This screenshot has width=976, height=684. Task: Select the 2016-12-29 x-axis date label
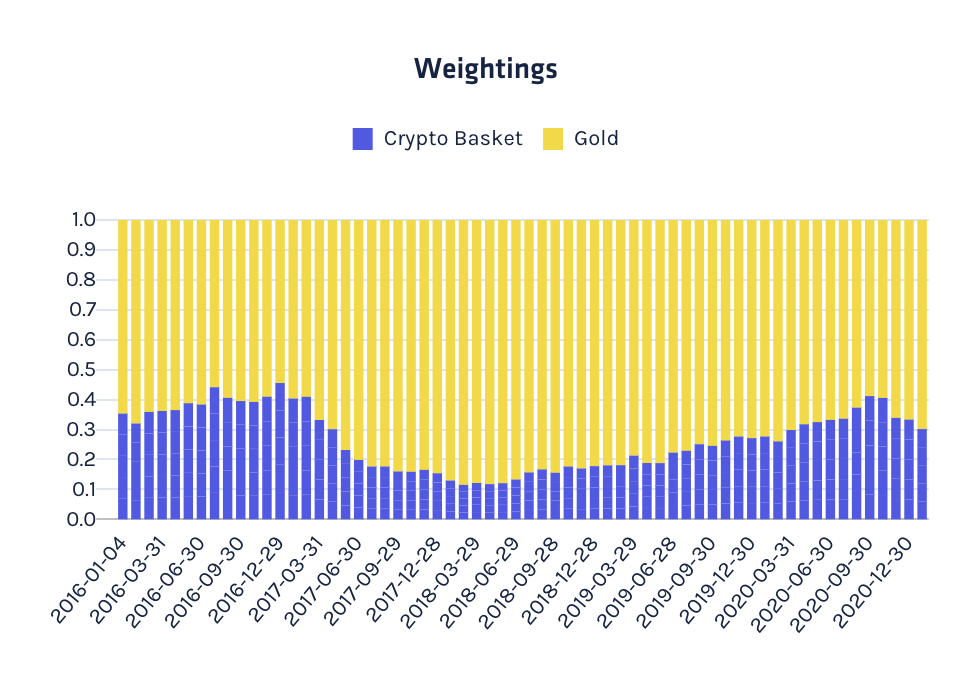pyautogui.click(x=246, y=580)
